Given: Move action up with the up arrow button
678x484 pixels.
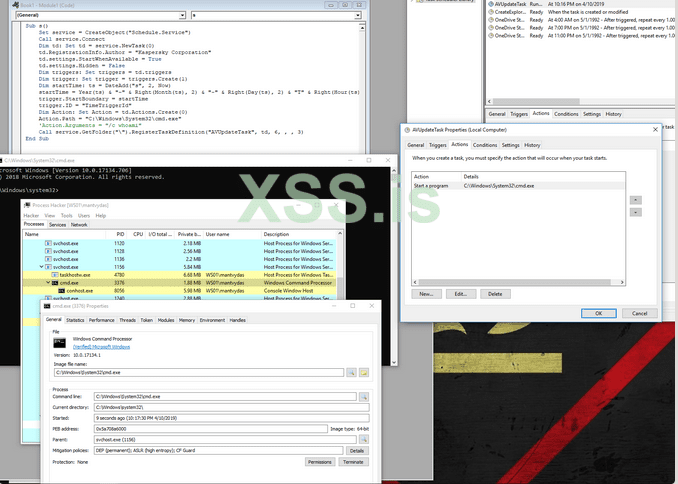Looking at the screenshot, I should tap(636, 200).
